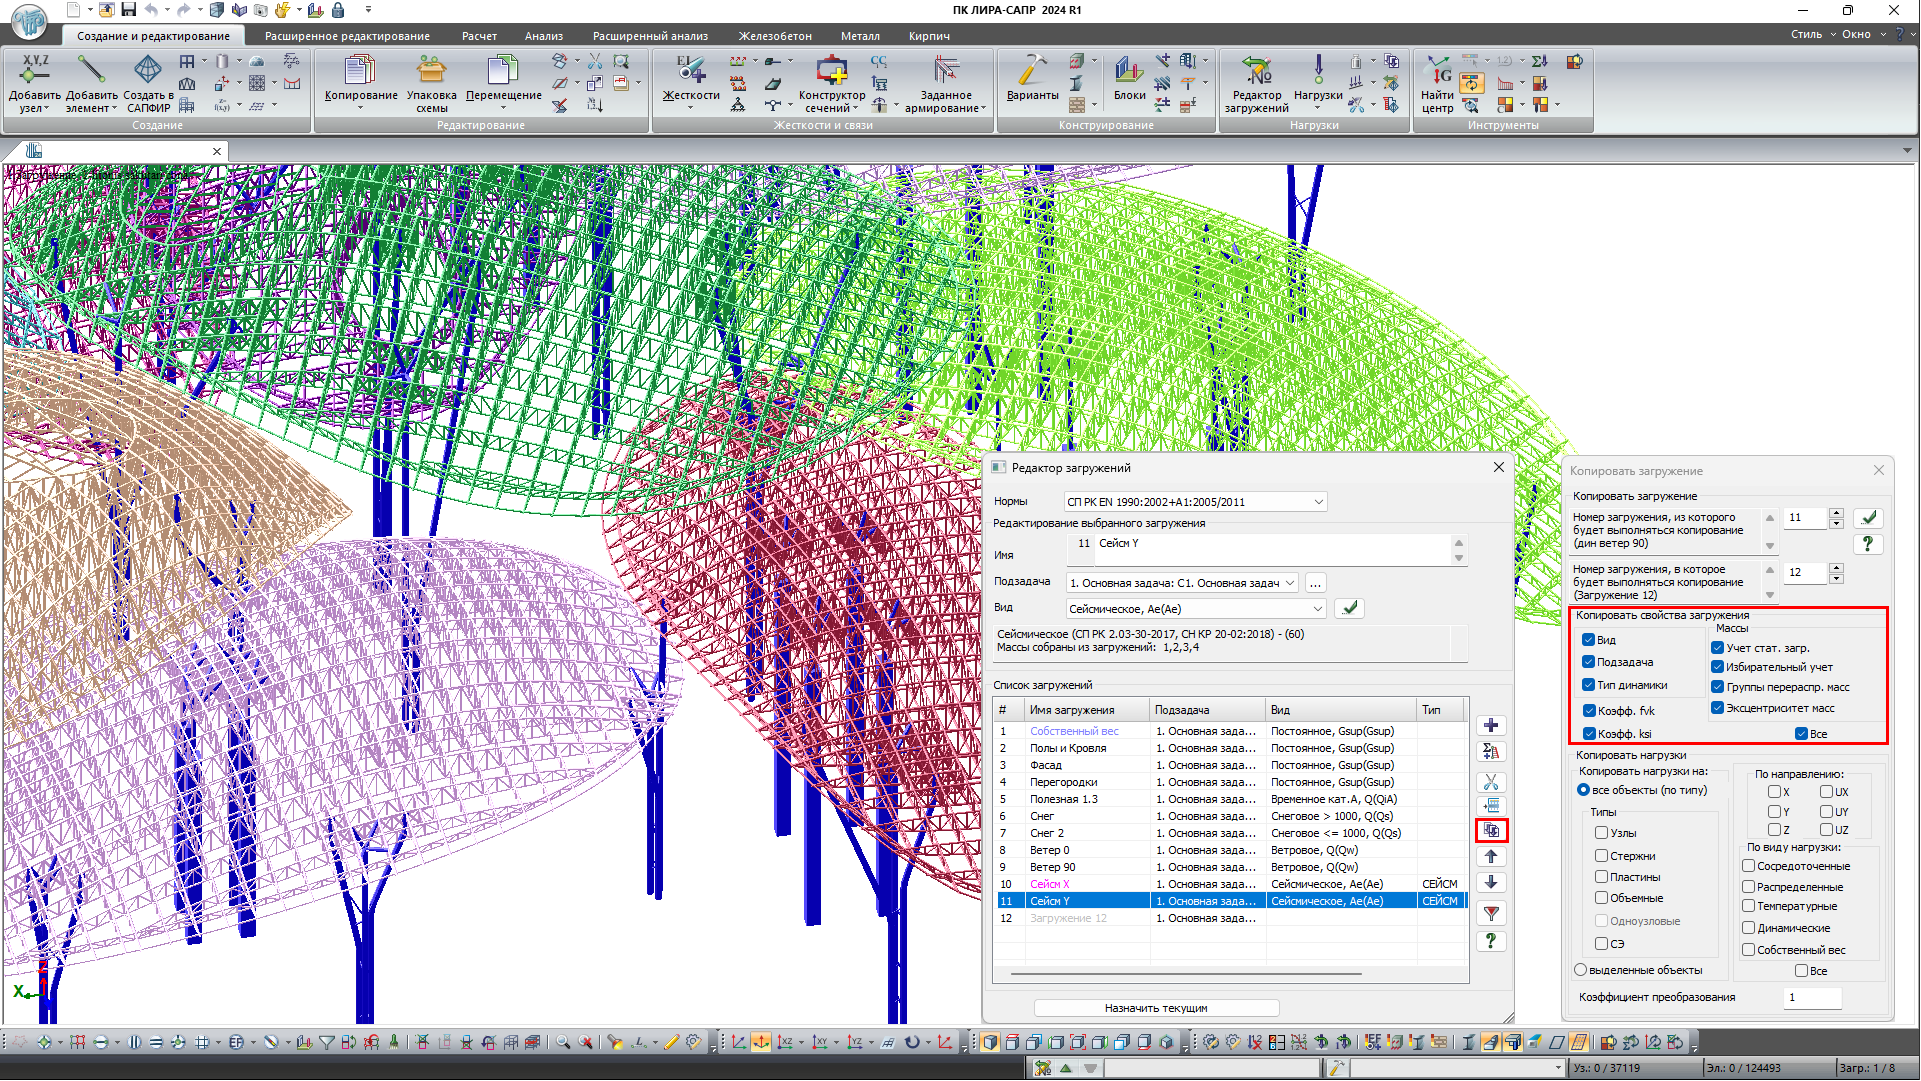The width and height of the screenshot is (1921, 1081).
Task: Click the Редактор загружений ribbon icon
Action: coord(1256,72)
